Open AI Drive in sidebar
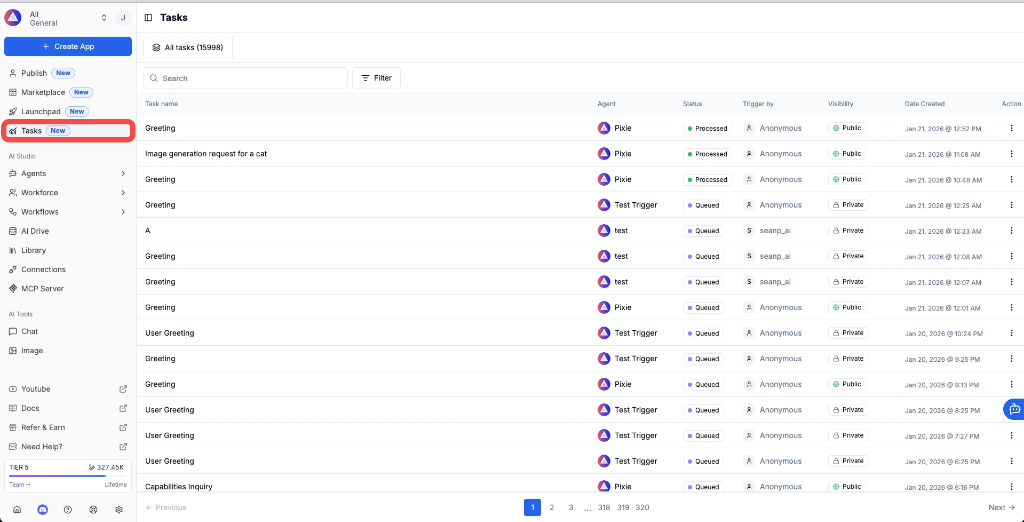Viewport: 1024px width, 522px height. [68, 231]
